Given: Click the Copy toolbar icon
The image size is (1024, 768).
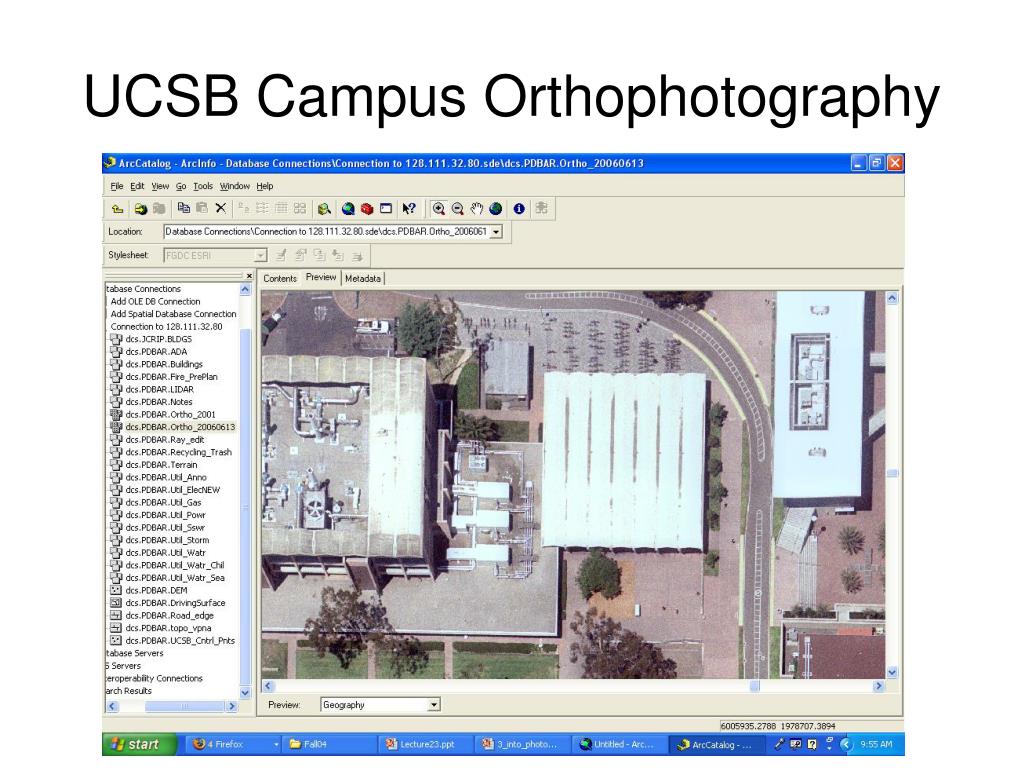Looking at the screenshot, I should (x=184, y=208).
